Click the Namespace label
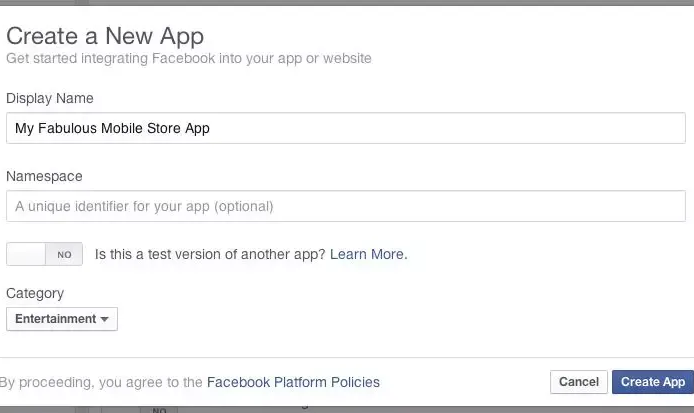Viewport: 694px width, 413px height. pyautogui.click(x=44, y=176)
